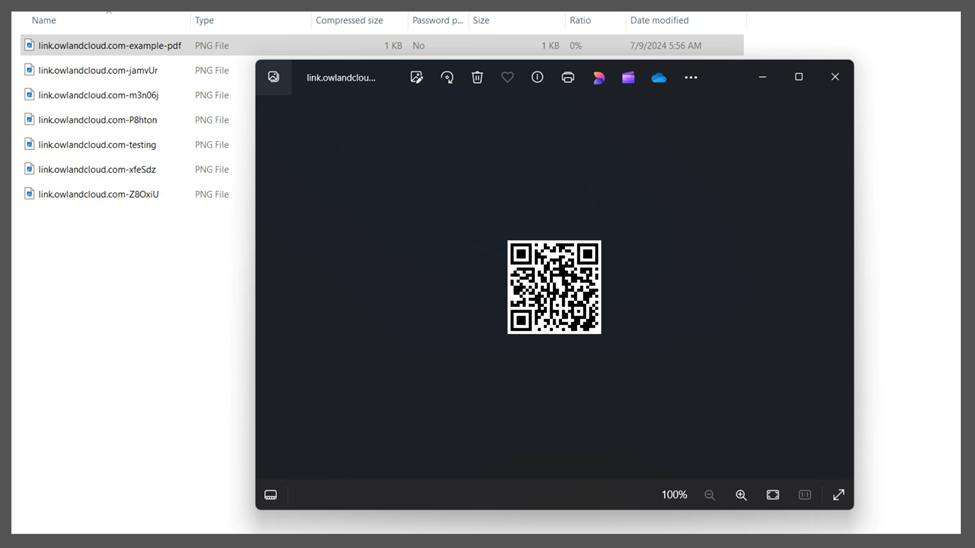The height and width of the screenshot is (548, 975).
Task: Open Microsoft Designer from the Photos toolbar
Action: 598,77
